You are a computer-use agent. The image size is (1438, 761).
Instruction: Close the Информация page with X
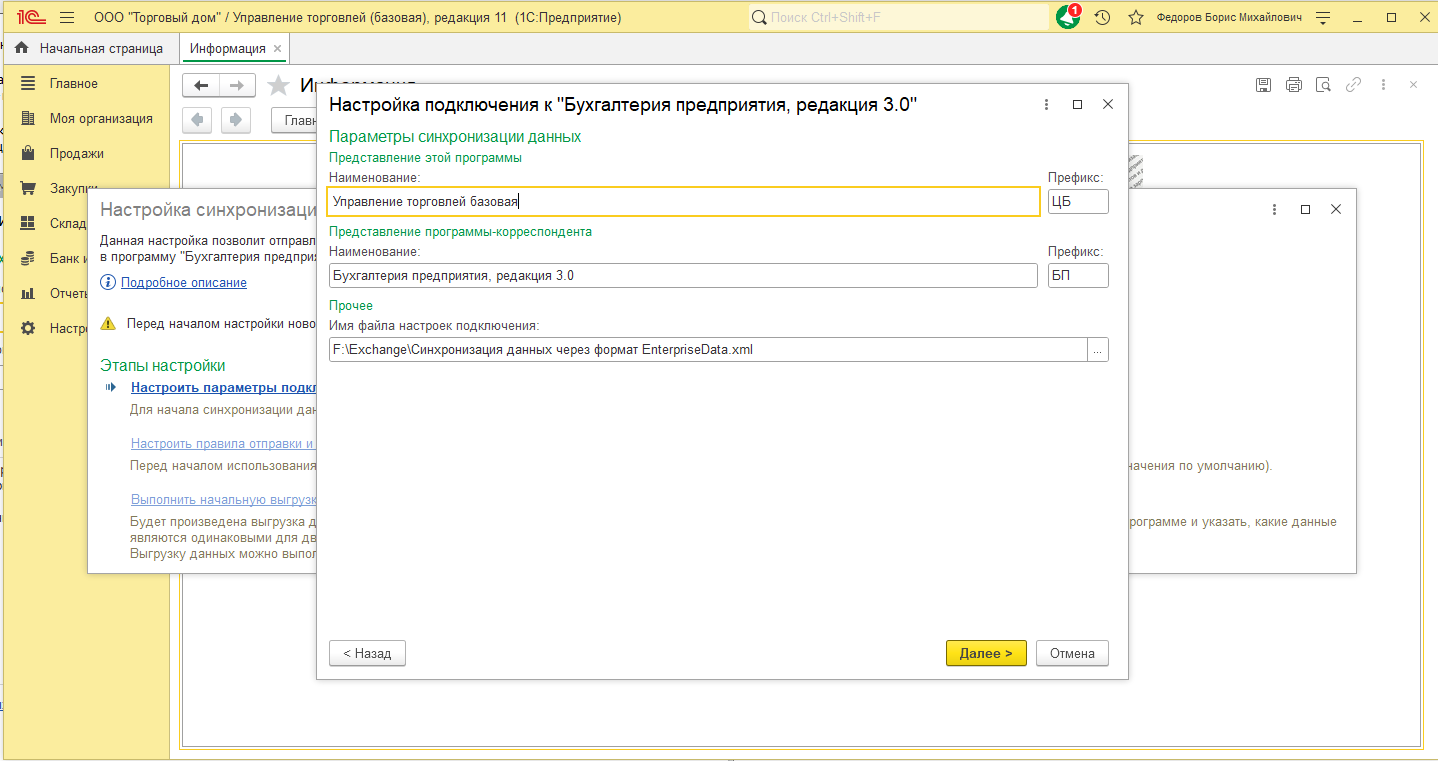[1413, 85]
